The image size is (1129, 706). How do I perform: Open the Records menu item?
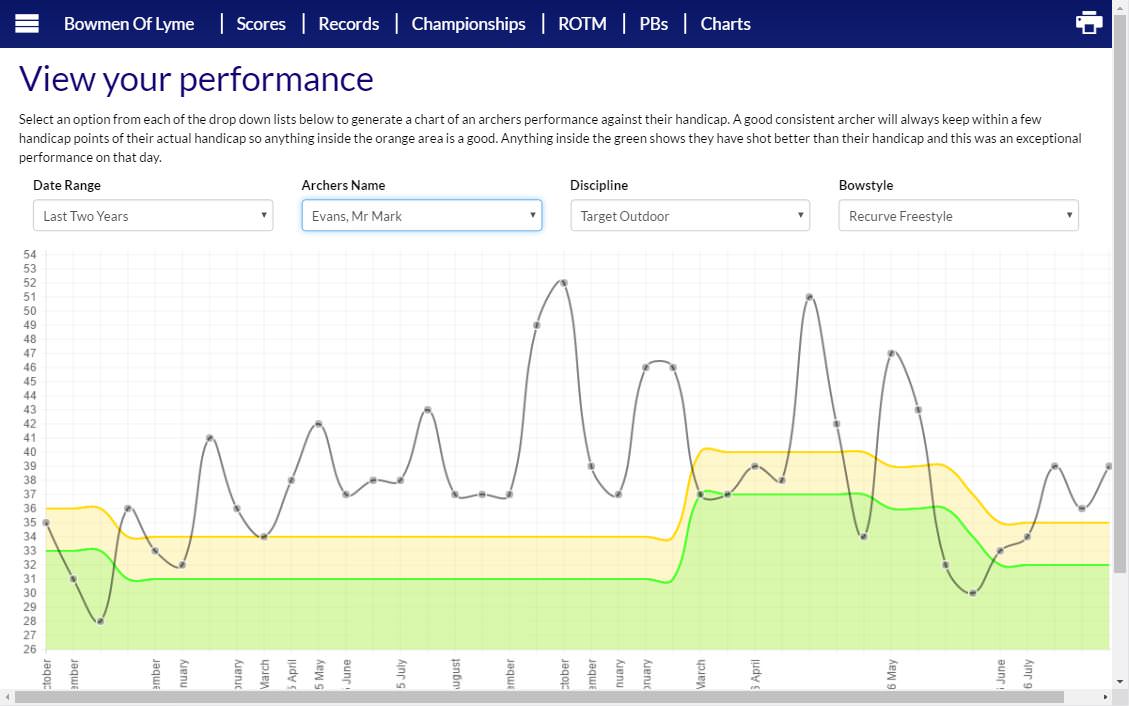click(348, 24)
